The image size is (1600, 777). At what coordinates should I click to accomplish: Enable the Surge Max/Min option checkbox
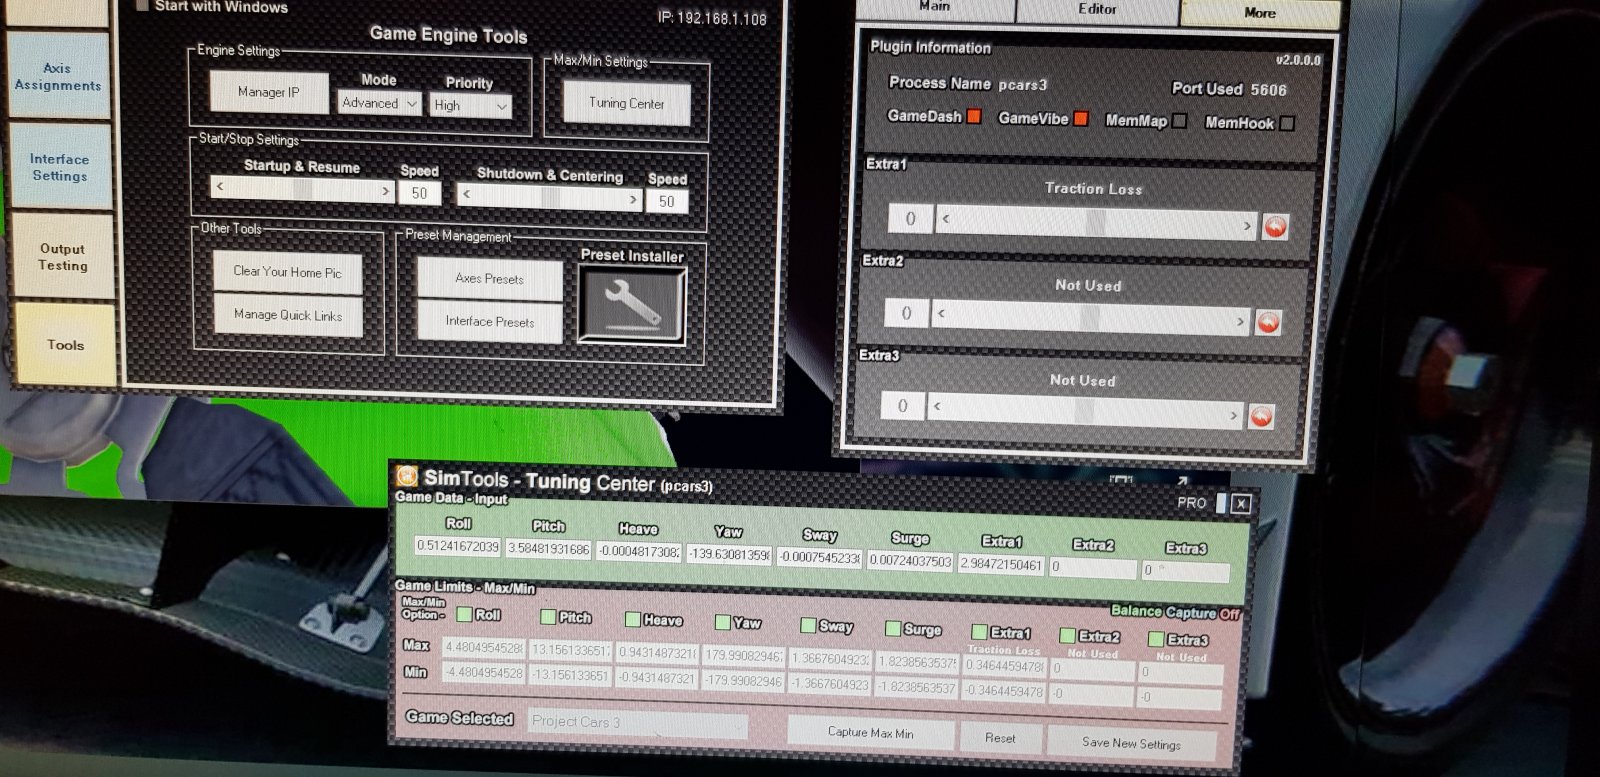click(893, 628)
